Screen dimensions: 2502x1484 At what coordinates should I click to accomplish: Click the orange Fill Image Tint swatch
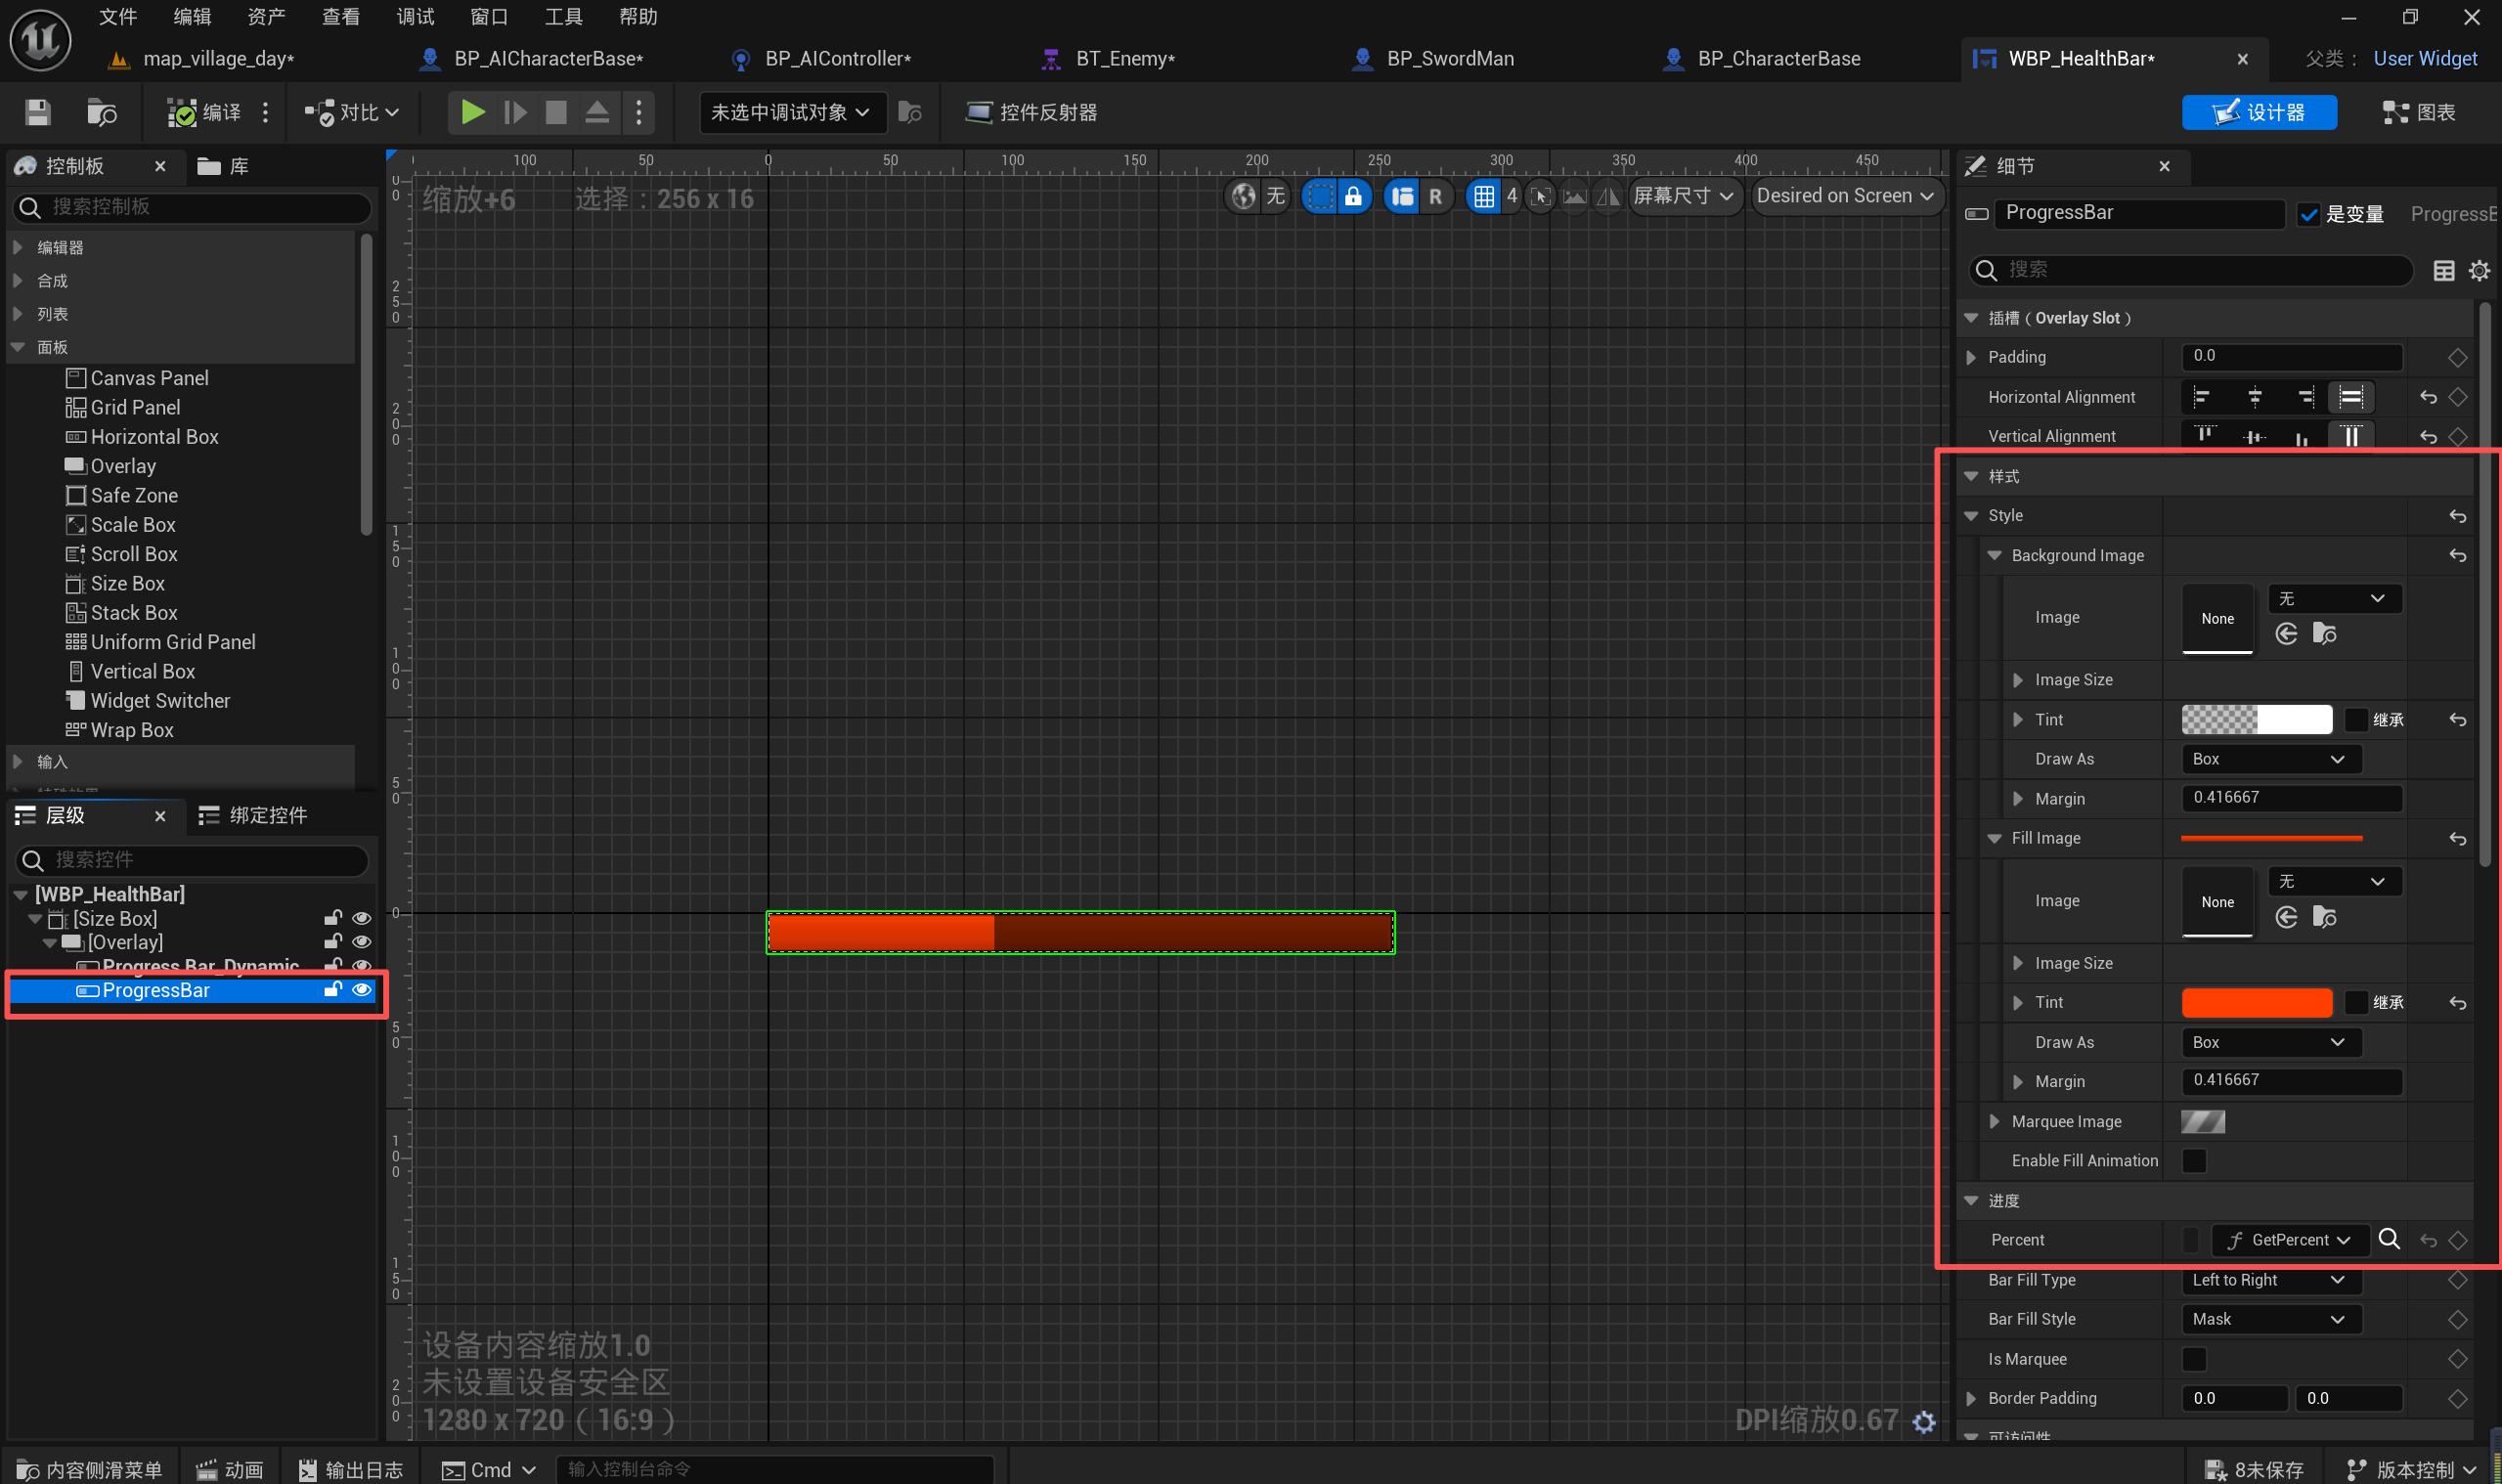tap(2256, 1002)
